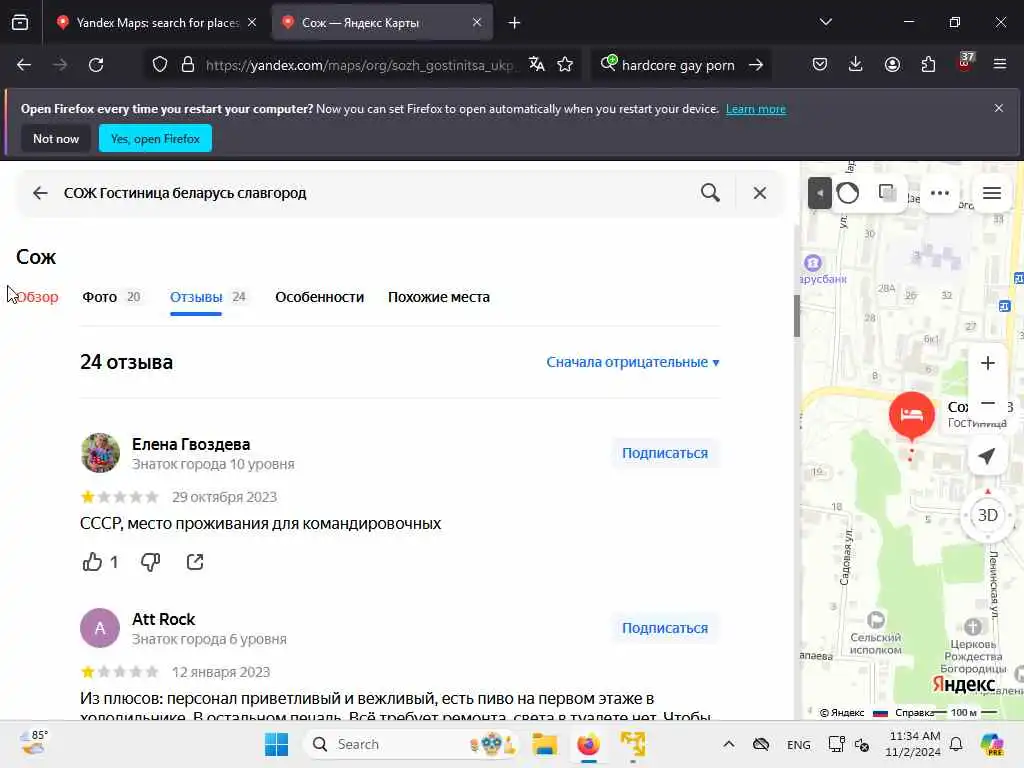Viewport: 1024px width, 768px height.
Task: Zoom out on the map
Action: point(987,404)
